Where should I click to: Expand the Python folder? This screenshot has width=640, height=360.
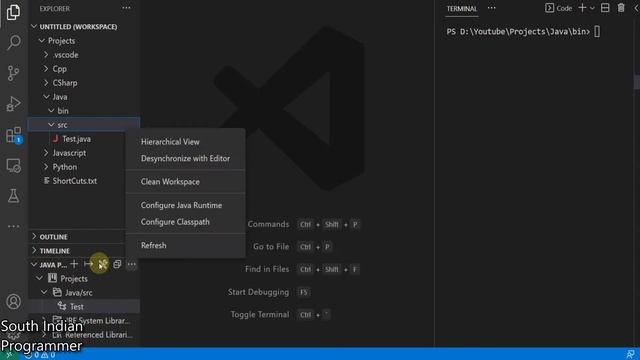click(x=46, y=167)
